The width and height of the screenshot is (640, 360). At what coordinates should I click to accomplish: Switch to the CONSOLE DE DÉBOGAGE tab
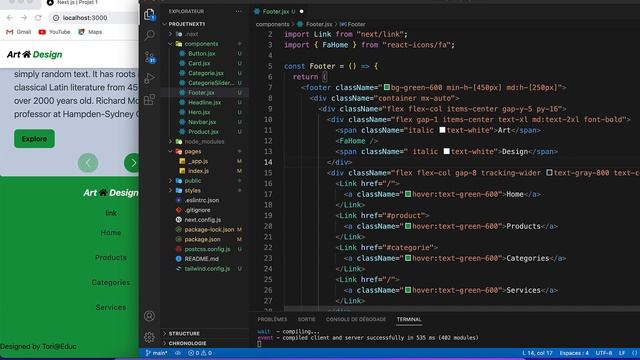pos(356,320)
